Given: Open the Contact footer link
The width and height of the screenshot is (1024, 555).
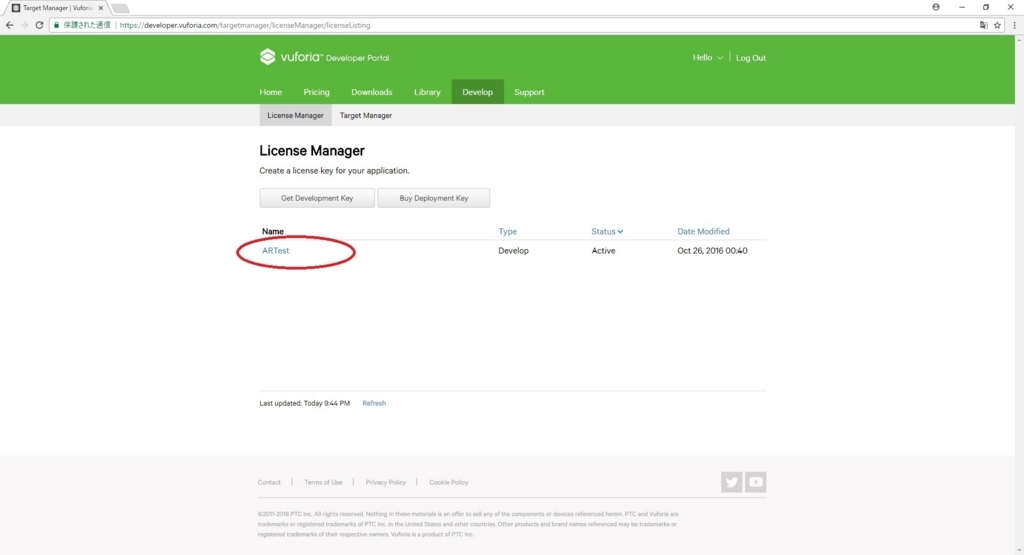Looking at the screenshot, I should (269, 483).
